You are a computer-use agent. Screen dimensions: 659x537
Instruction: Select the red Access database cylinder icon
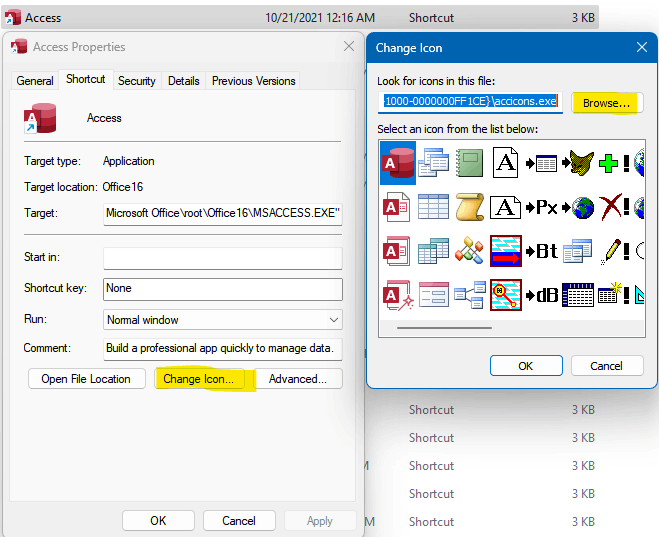(x=398, y=163)
